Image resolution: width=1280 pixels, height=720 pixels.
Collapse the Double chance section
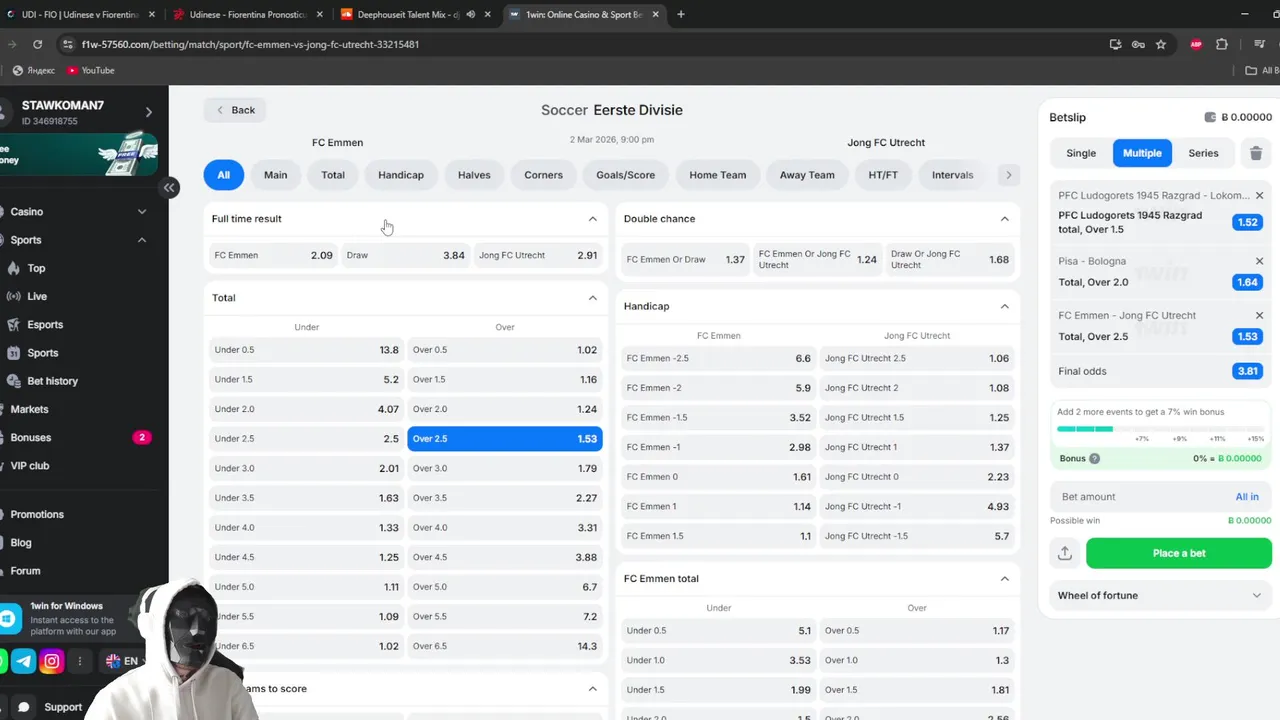pos(1004,219)
